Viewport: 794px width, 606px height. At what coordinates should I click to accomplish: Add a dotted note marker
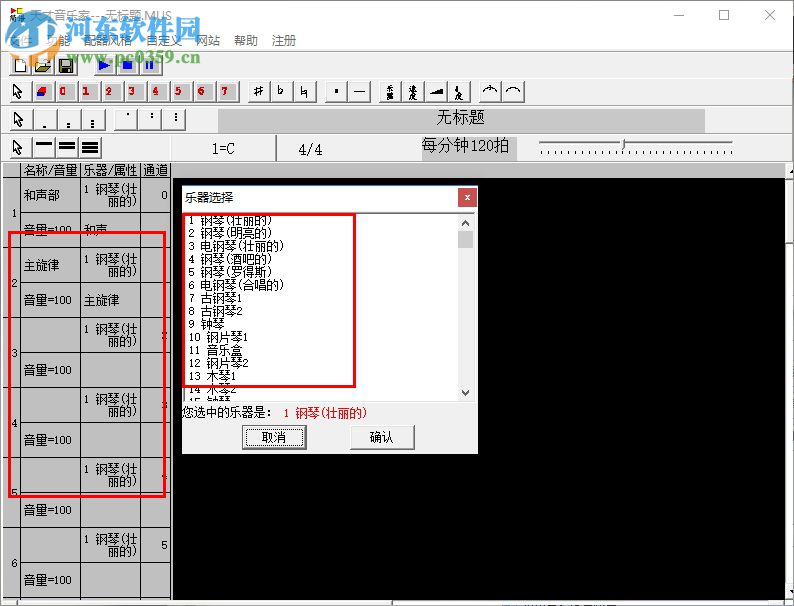(x=336, y=92)
